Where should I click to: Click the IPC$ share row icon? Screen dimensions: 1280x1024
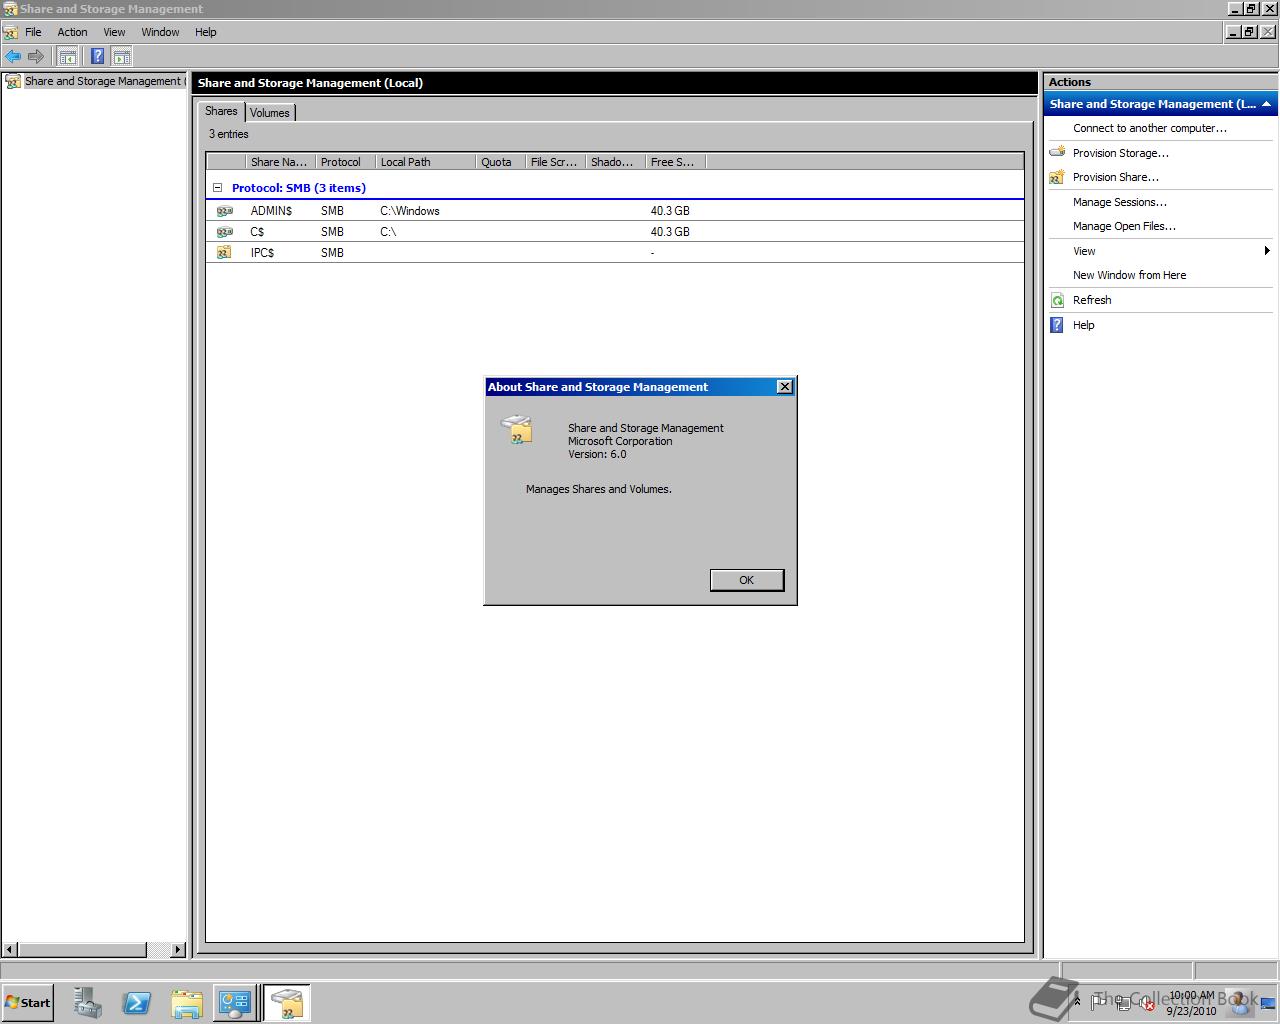click(x=224, y=253)
